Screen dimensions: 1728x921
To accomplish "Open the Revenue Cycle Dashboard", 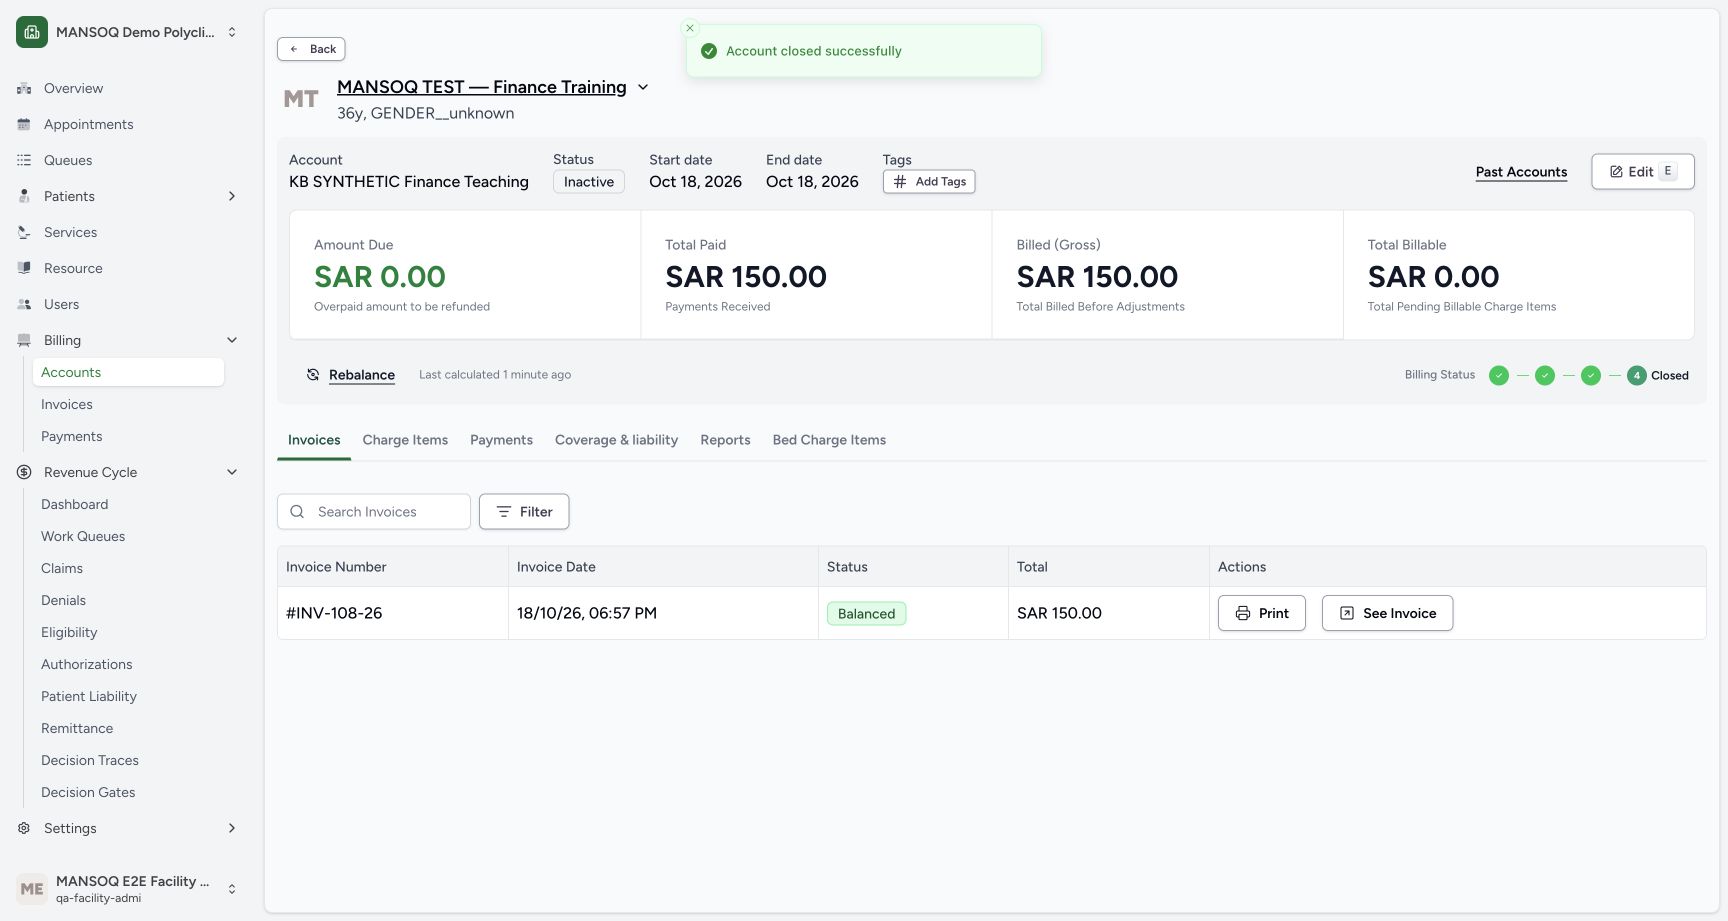I will 128,504.
